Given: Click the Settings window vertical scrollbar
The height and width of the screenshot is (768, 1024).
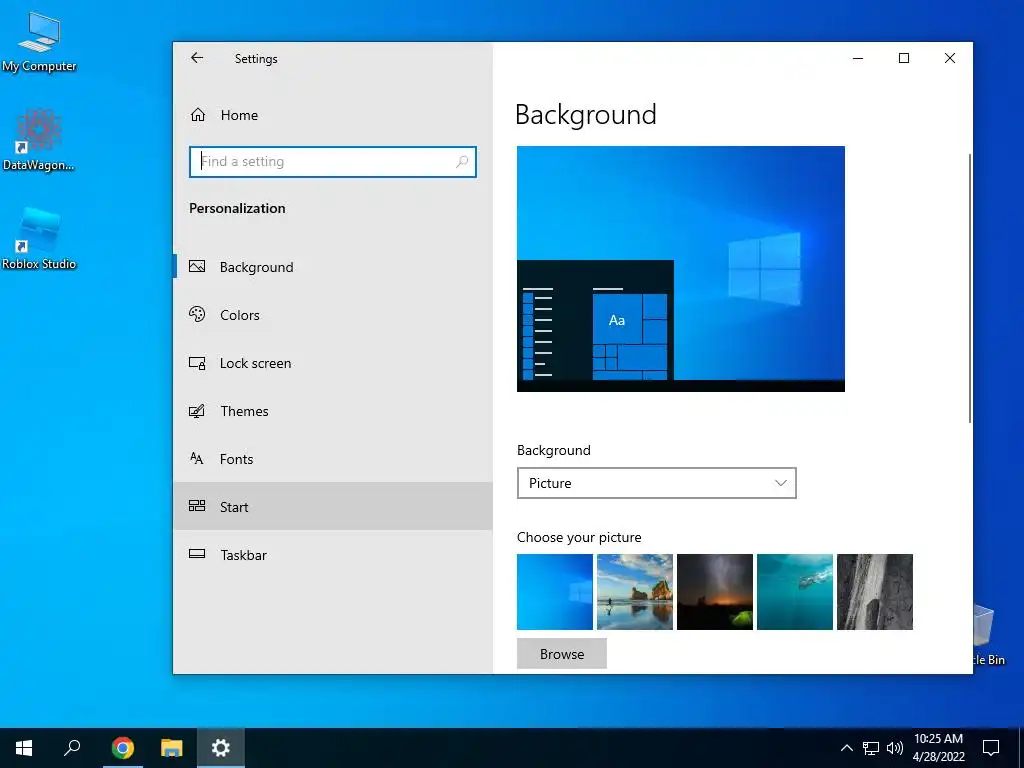Looking at the screenshot, I should point(969,287).
